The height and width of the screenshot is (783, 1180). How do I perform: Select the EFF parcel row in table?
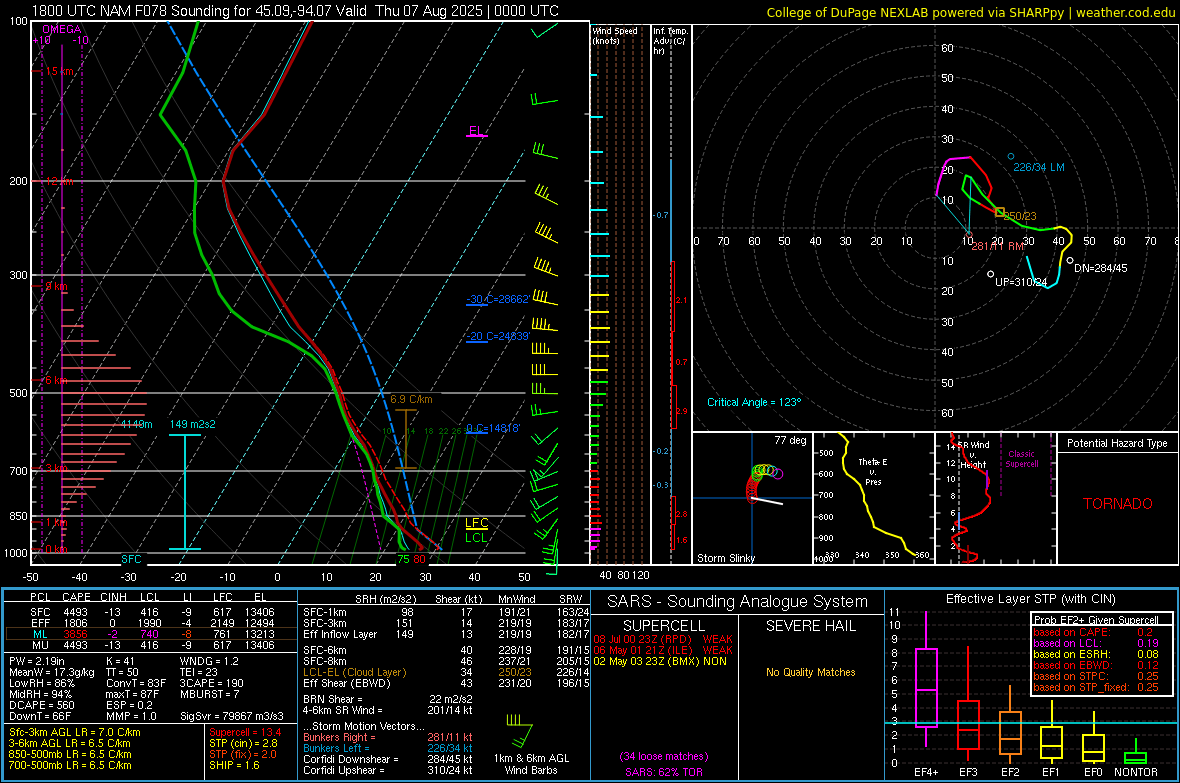click(x=151, y=623)
